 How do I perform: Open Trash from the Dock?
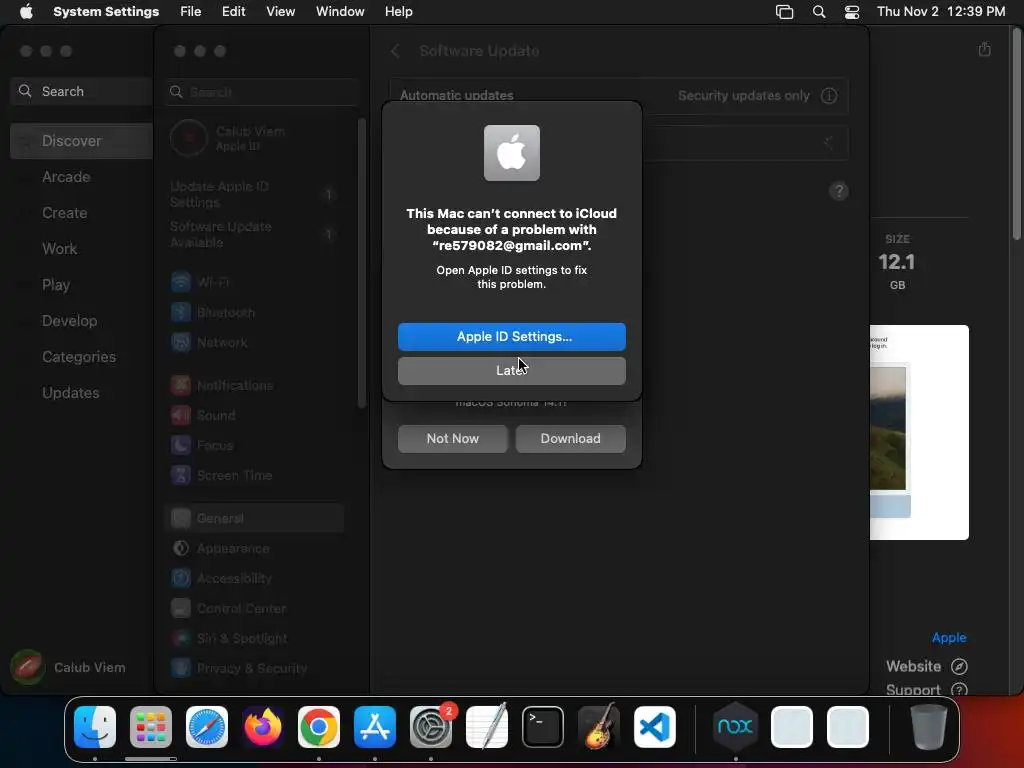[x=929, y=727]
